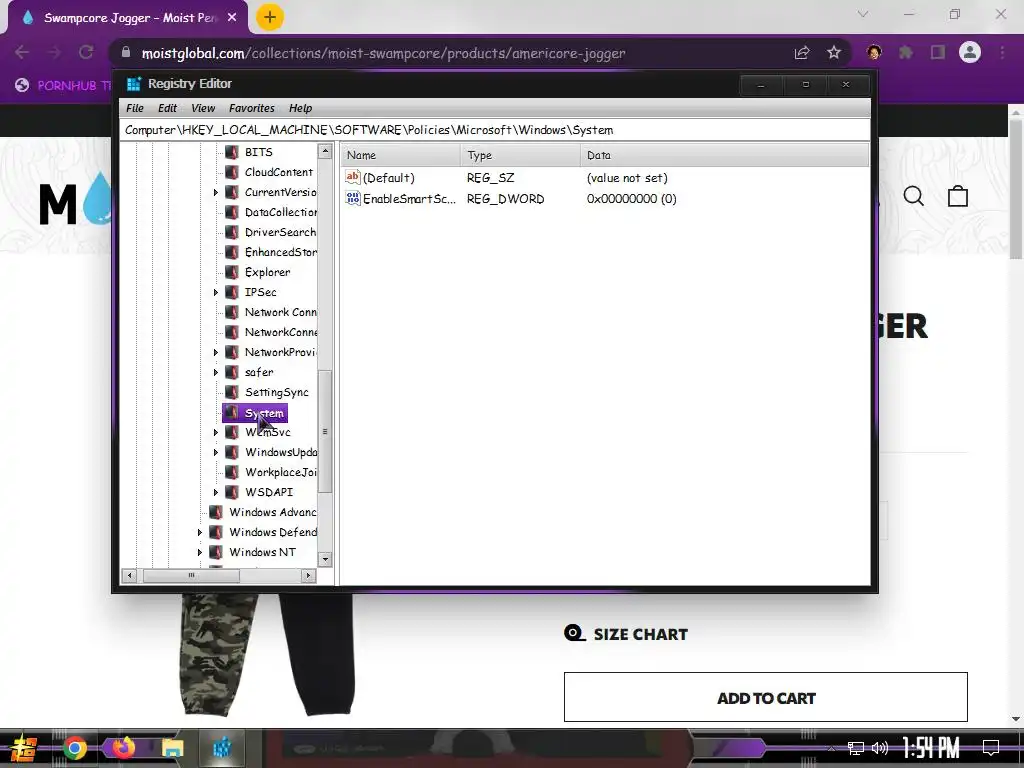Image resolution: width=1024 pixels, height=768 pixels.
Task: Click tree horizontal scroll right arrow
Action: pyautogui.click(x=308, y=575)
